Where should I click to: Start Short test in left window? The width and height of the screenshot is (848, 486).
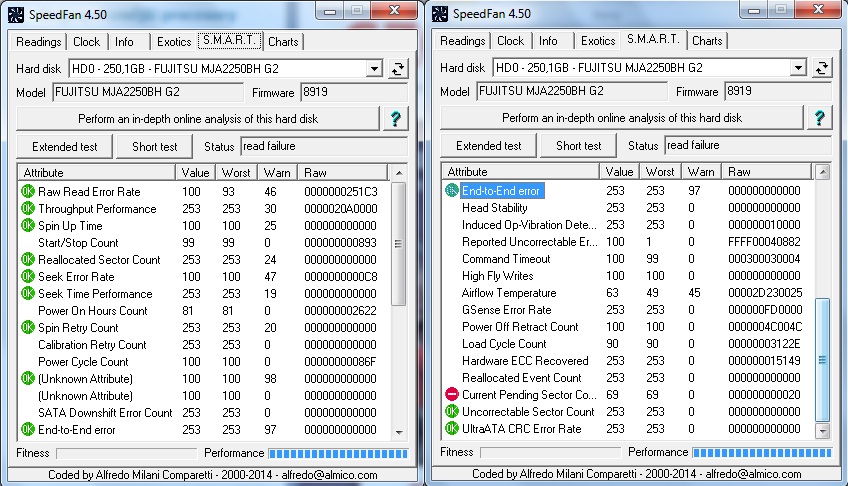[x=155, y=147]
